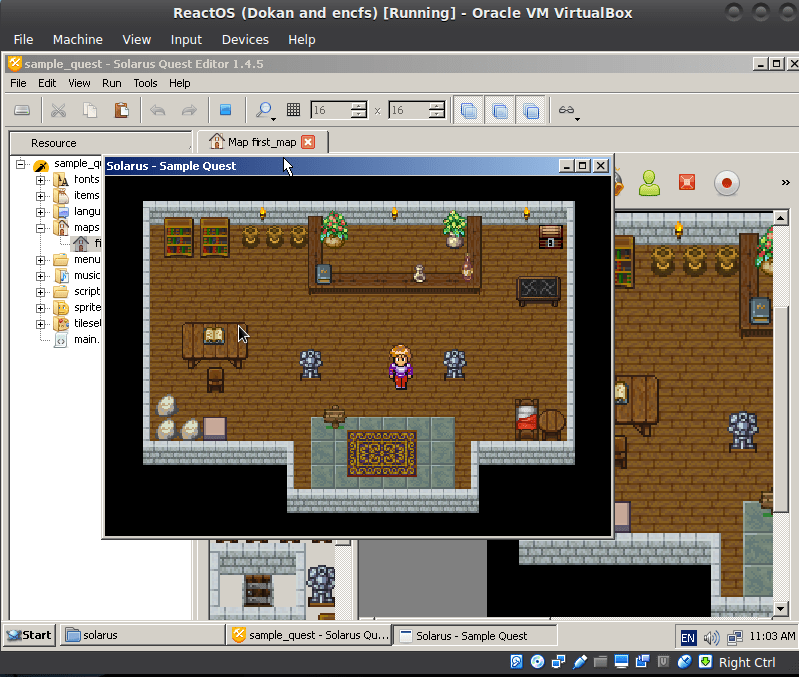Show more entity tools with » chevron
Image resolution: width=799 pixels, height=677 pixels.
tap(786, 182)
